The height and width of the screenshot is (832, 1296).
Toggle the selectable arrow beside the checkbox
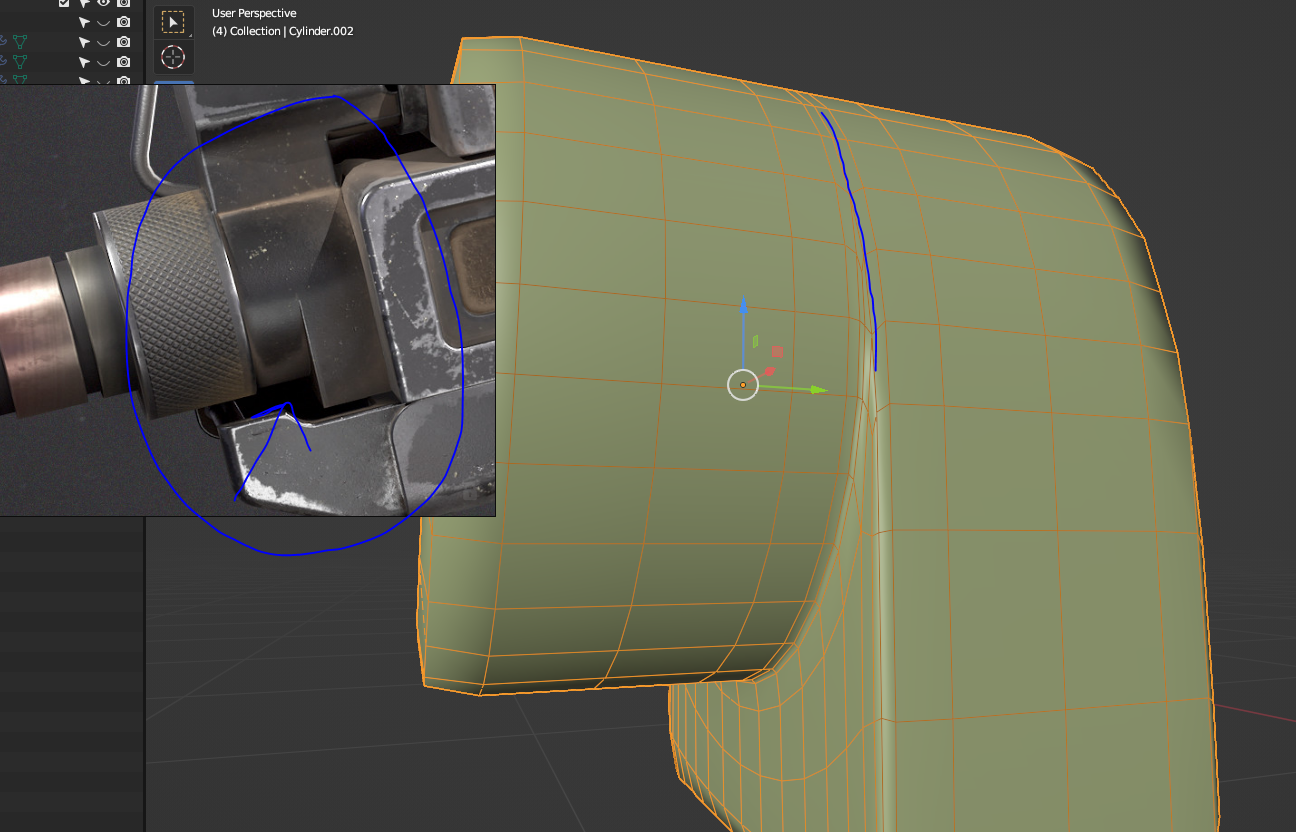[84, 3]
